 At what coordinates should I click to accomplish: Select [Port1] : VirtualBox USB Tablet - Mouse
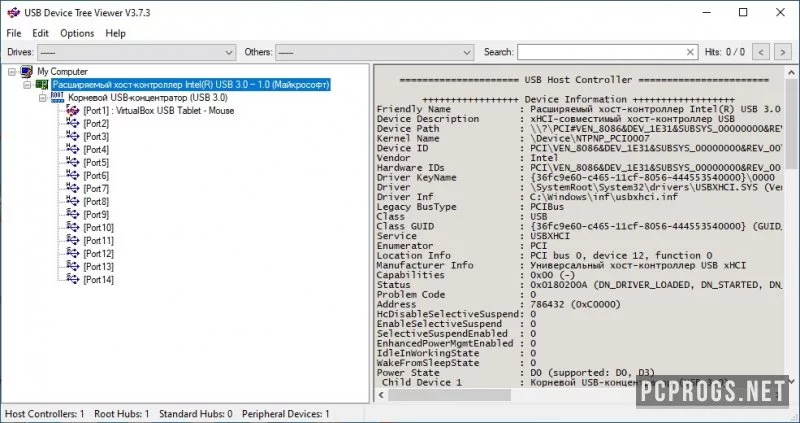(x=159, y=111)
